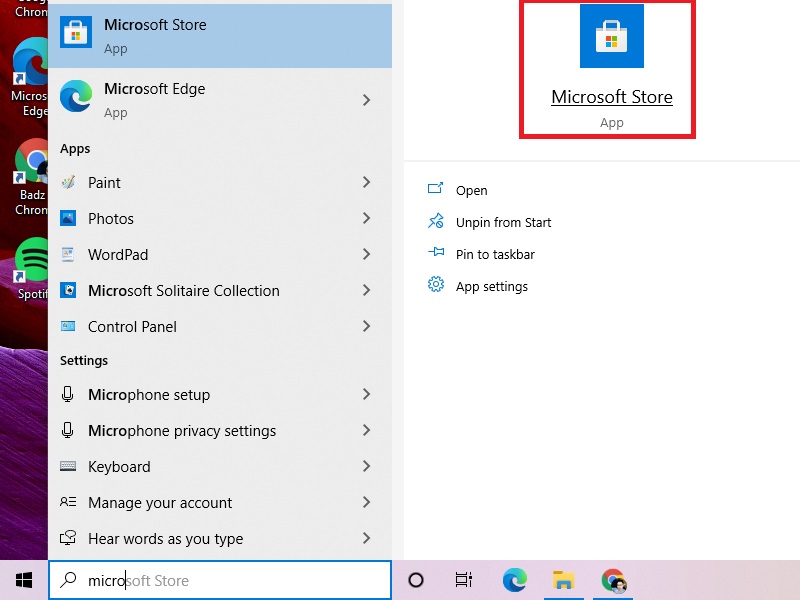The height and width of the screenshot is (600, 800).
Task: Open Google Chrome from the taskbar
Action: click(613, 580)
